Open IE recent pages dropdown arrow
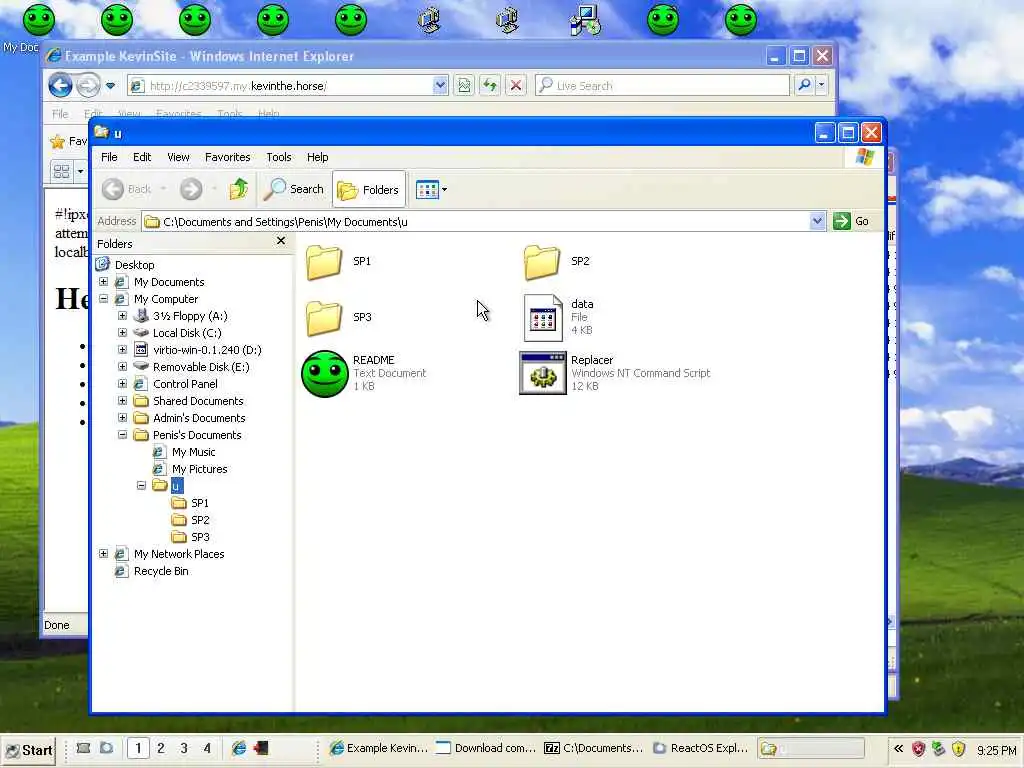1024x768 pixels. 110,86
